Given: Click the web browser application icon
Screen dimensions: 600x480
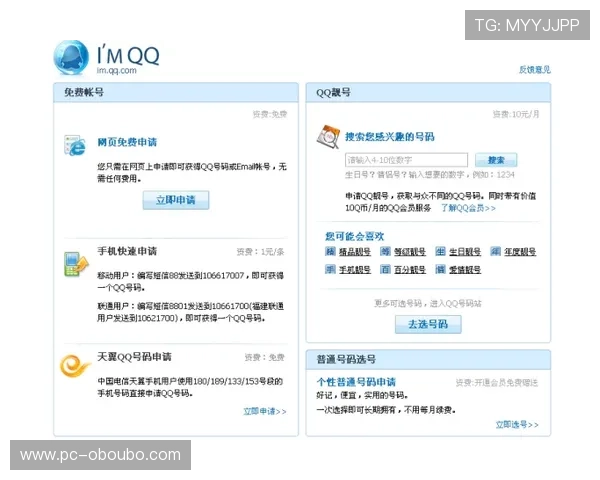Looking at the screenshot, I should [x=75, y=145].
